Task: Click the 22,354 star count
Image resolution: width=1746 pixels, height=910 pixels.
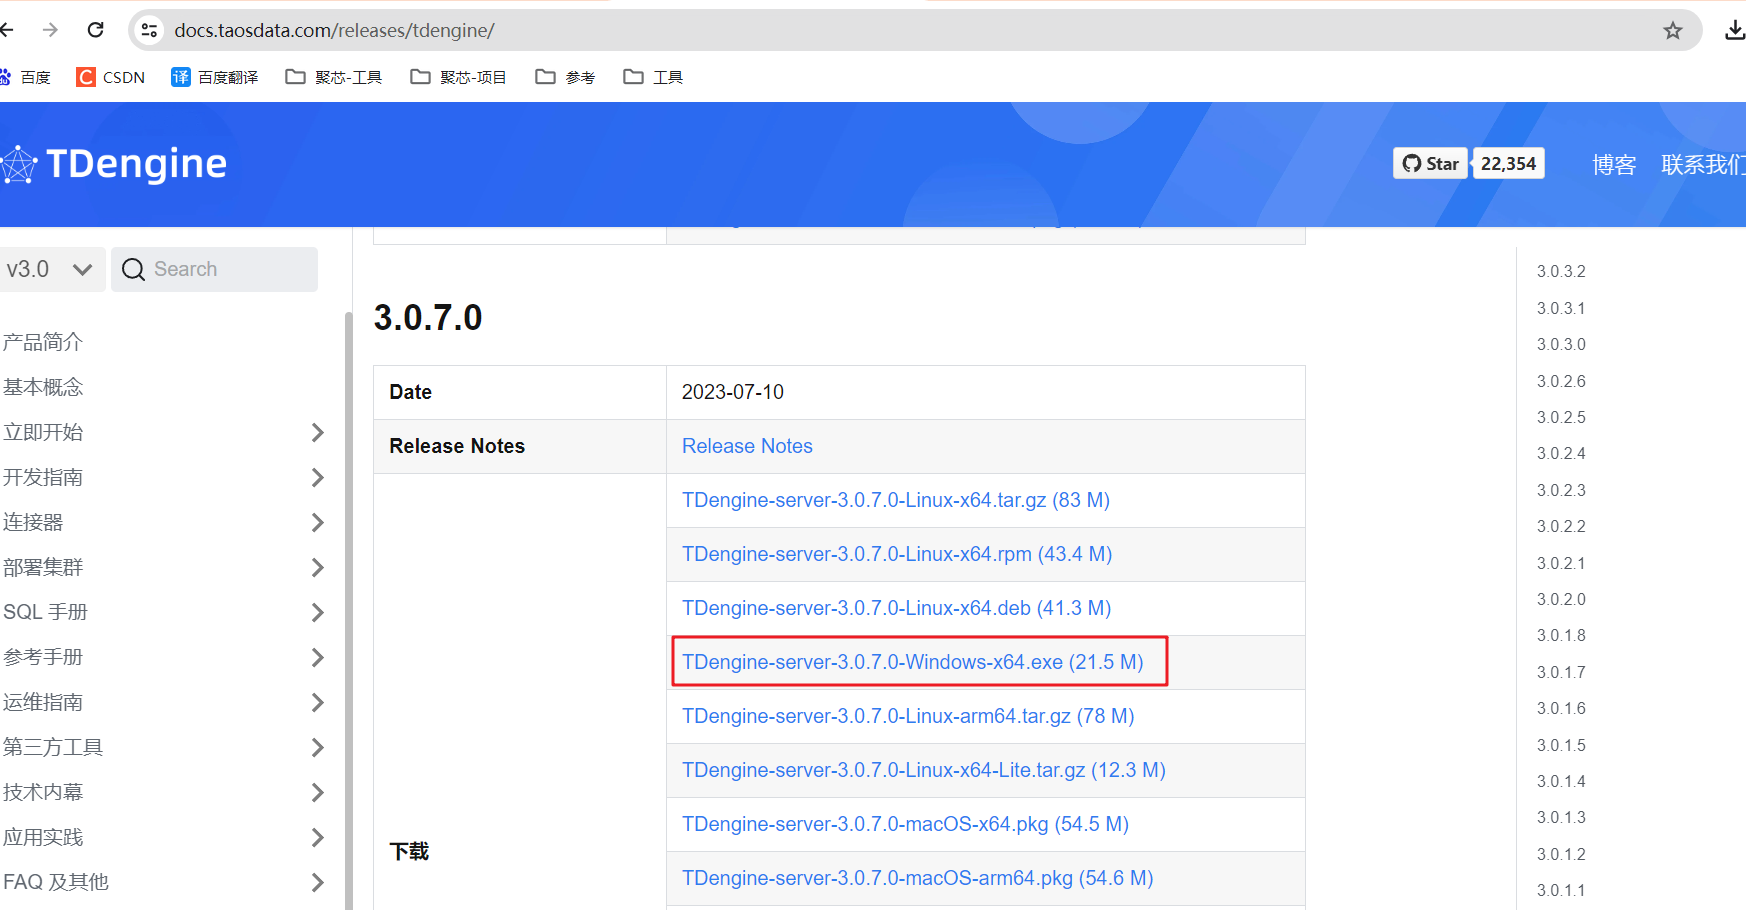Action: click(x=1508, y=164)
